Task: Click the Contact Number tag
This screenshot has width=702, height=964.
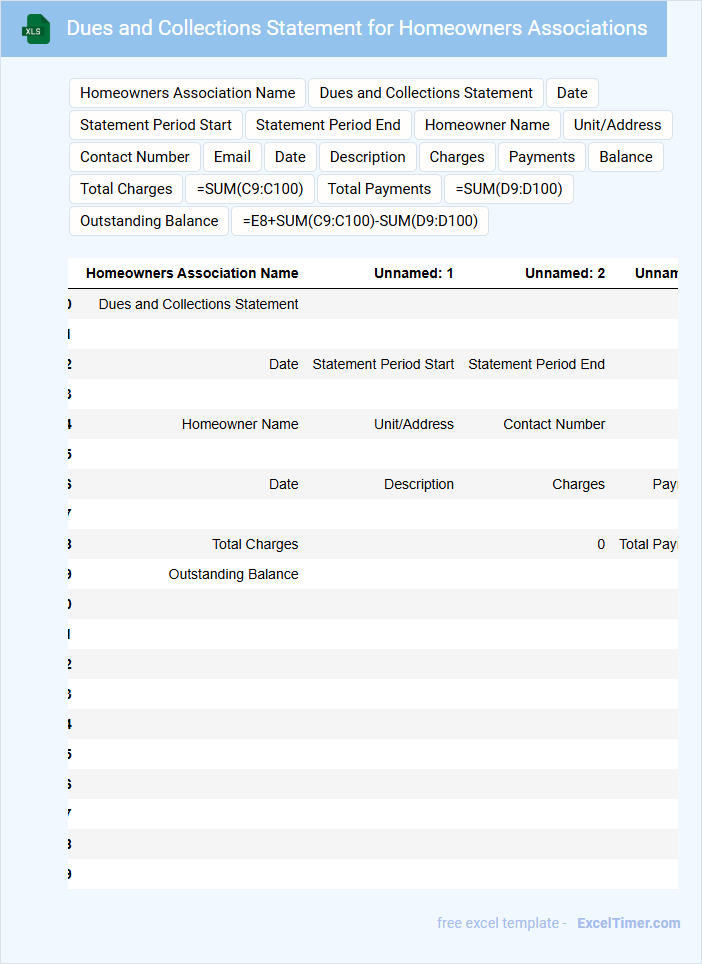Action: coord(135,157)
